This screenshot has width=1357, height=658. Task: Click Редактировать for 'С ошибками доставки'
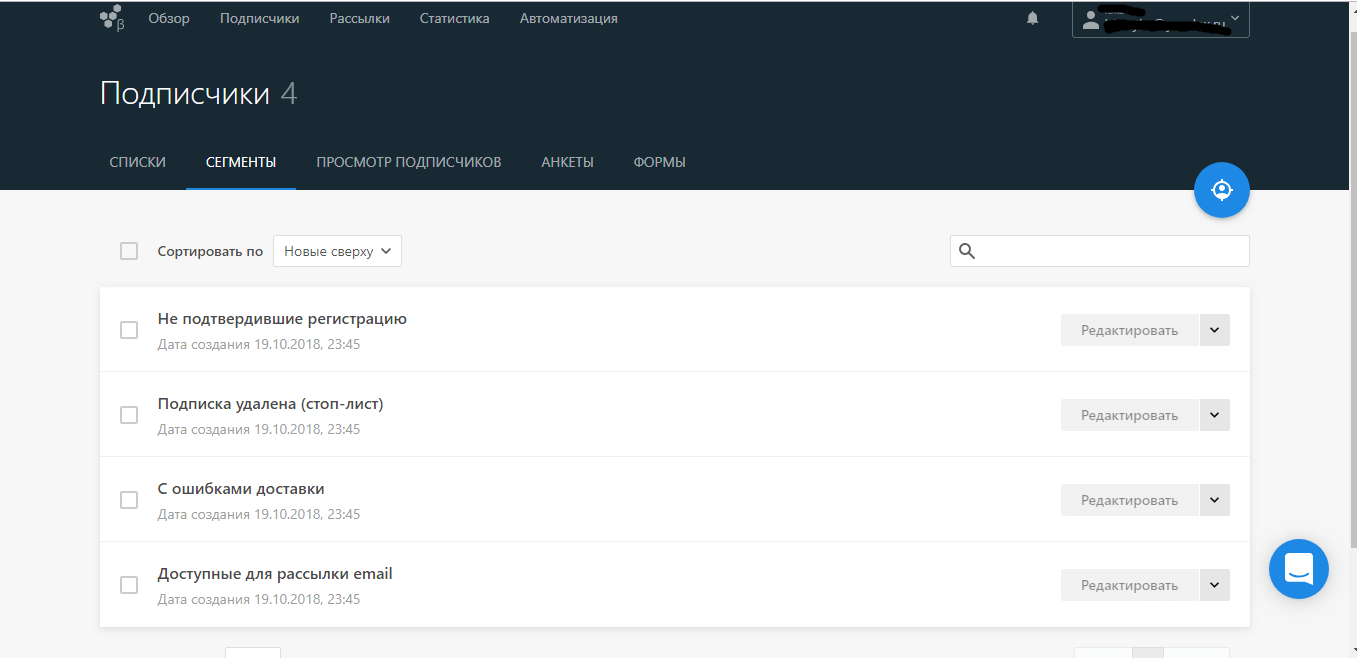1129,500
